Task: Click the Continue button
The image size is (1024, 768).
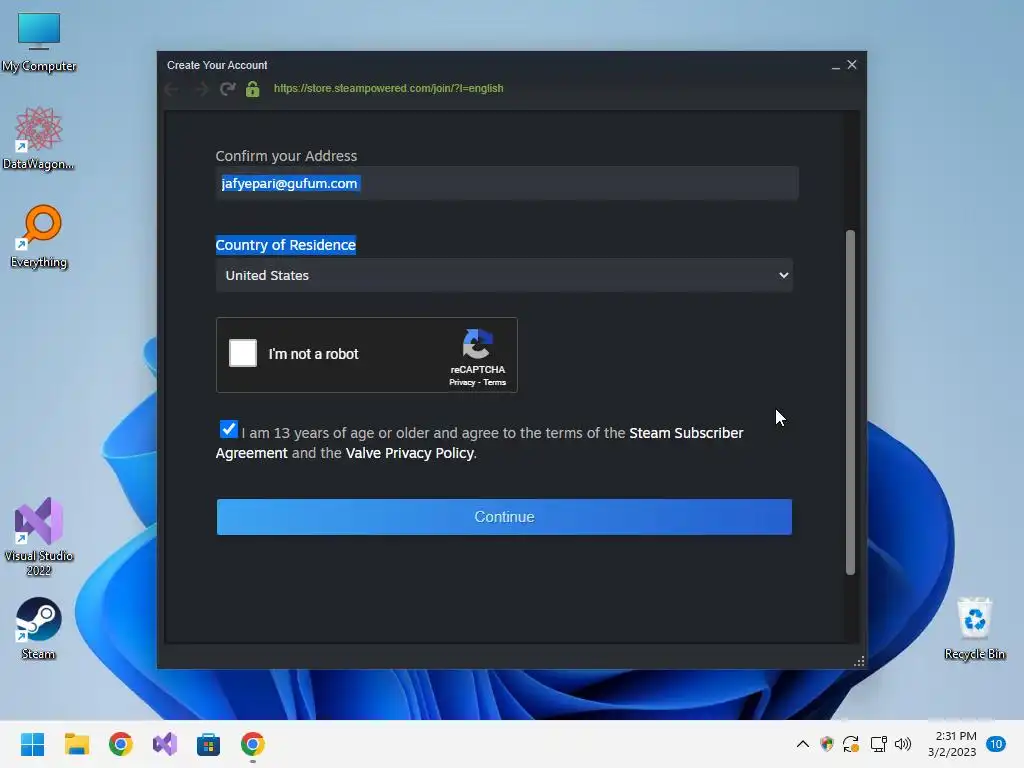Action: [504, 517]
